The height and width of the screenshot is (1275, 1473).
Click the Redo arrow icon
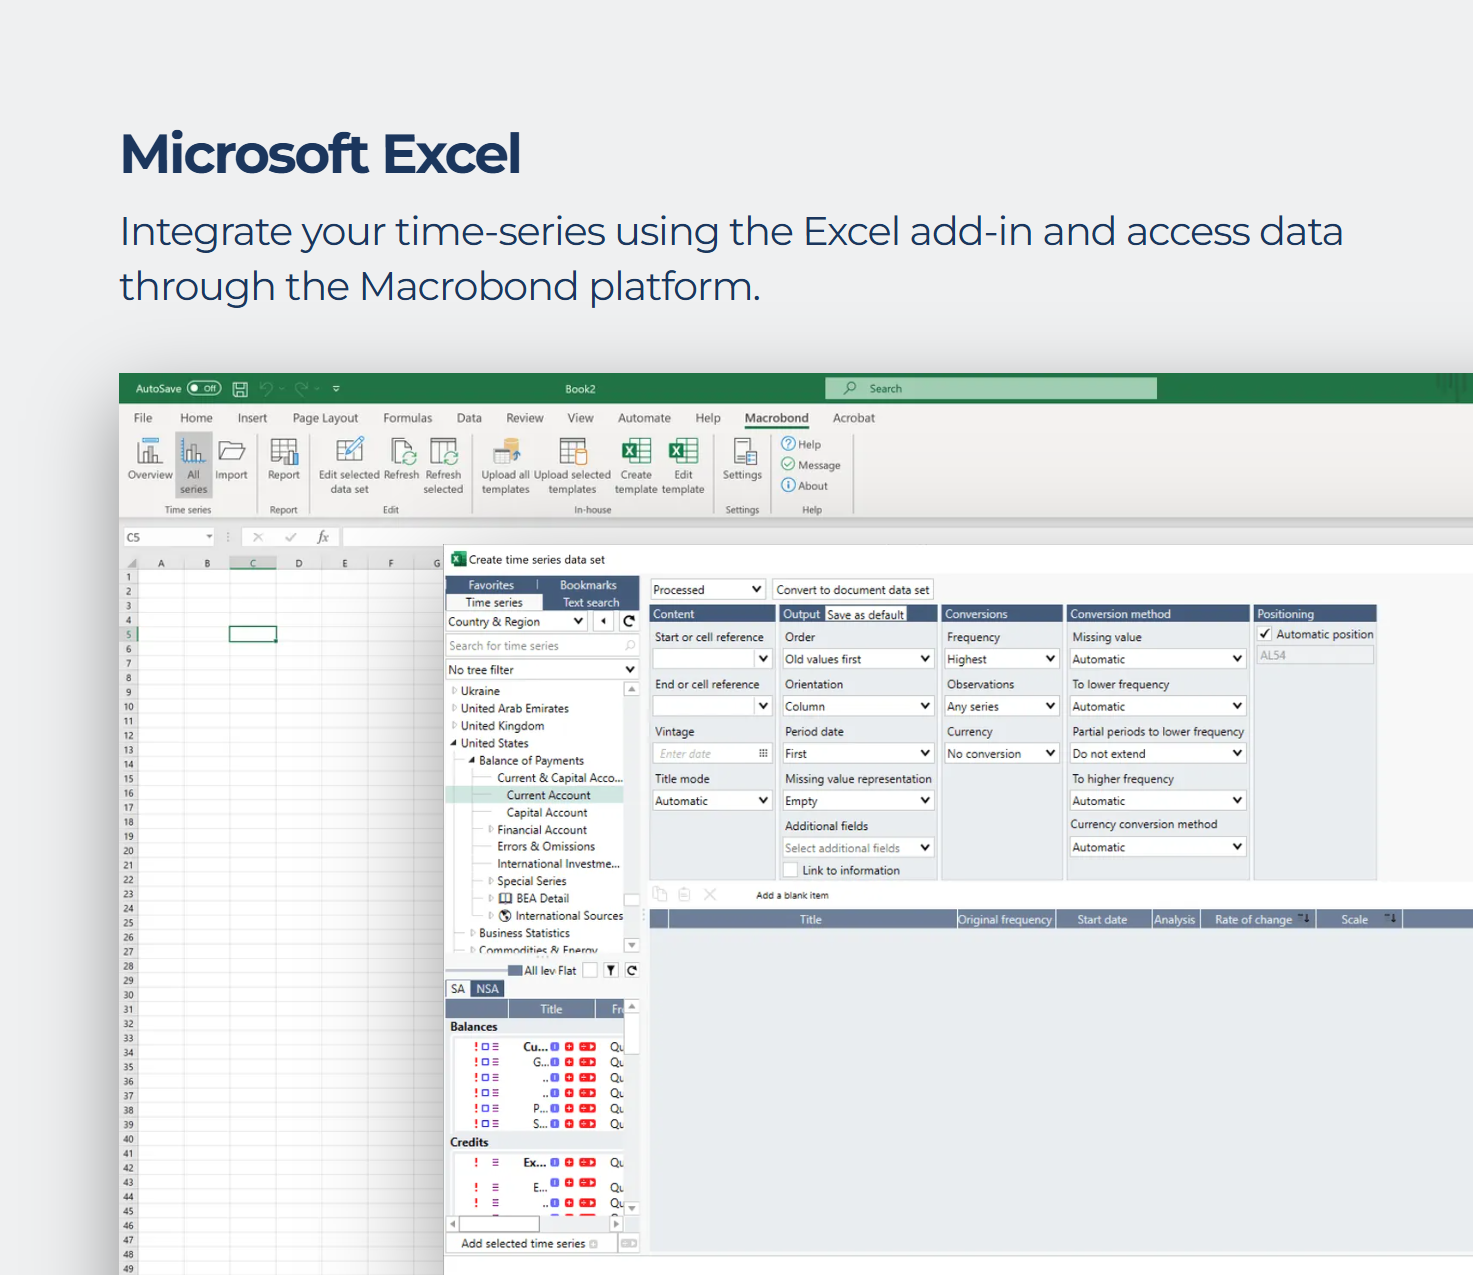tap(301, 389)
